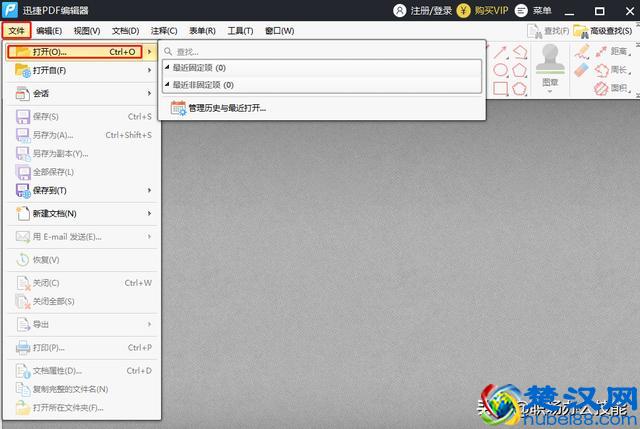Choose 关闭(C) Ctrl+W menu entry
Viewport: 640px width, 429px height.
point(82,283)
